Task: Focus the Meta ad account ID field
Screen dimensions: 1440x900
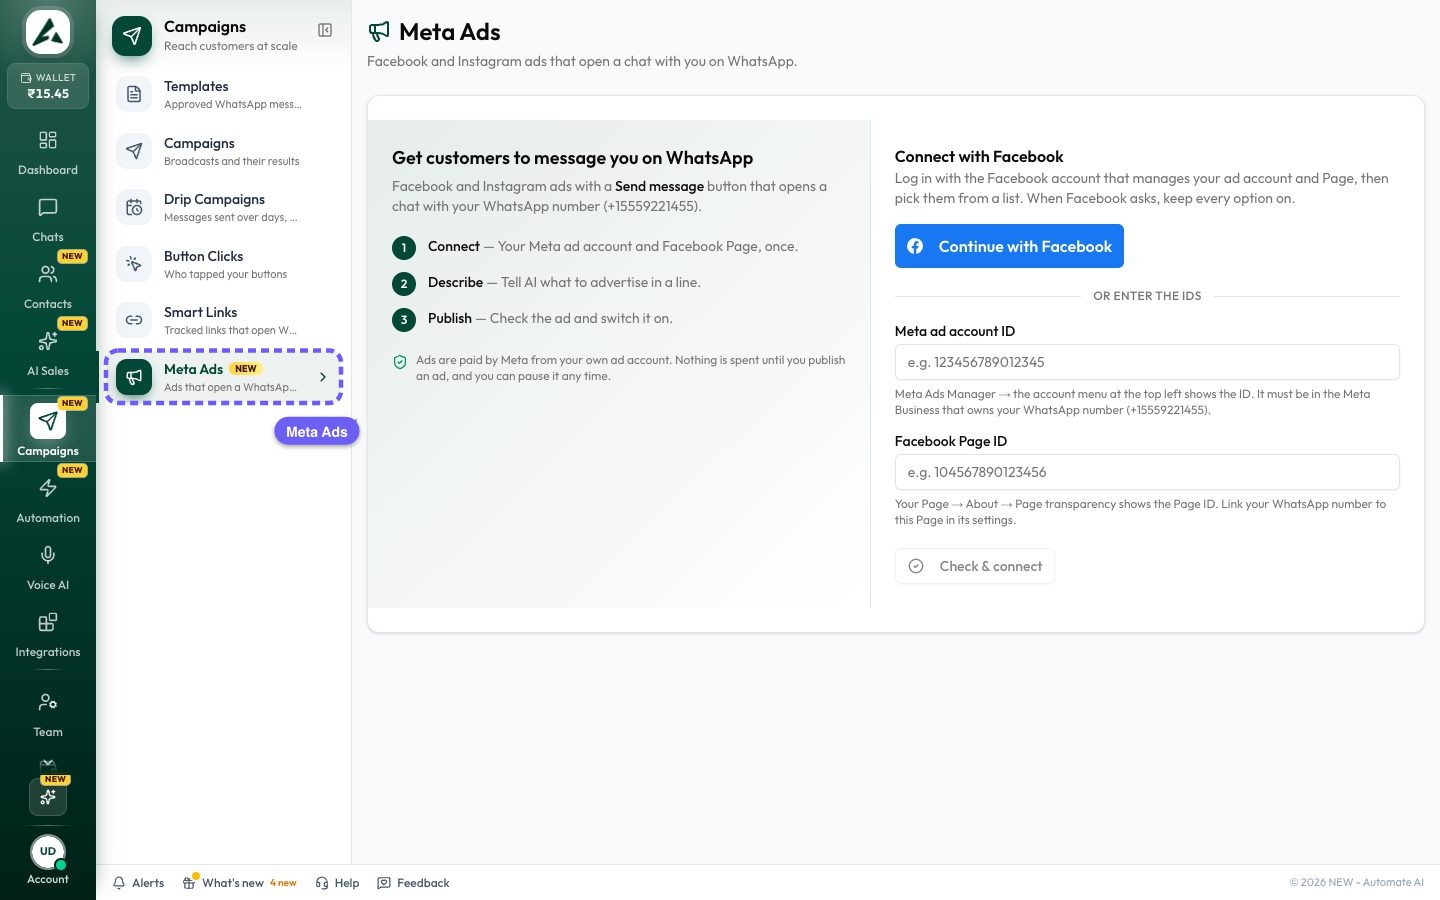Action: click(x=1147, y=362)
